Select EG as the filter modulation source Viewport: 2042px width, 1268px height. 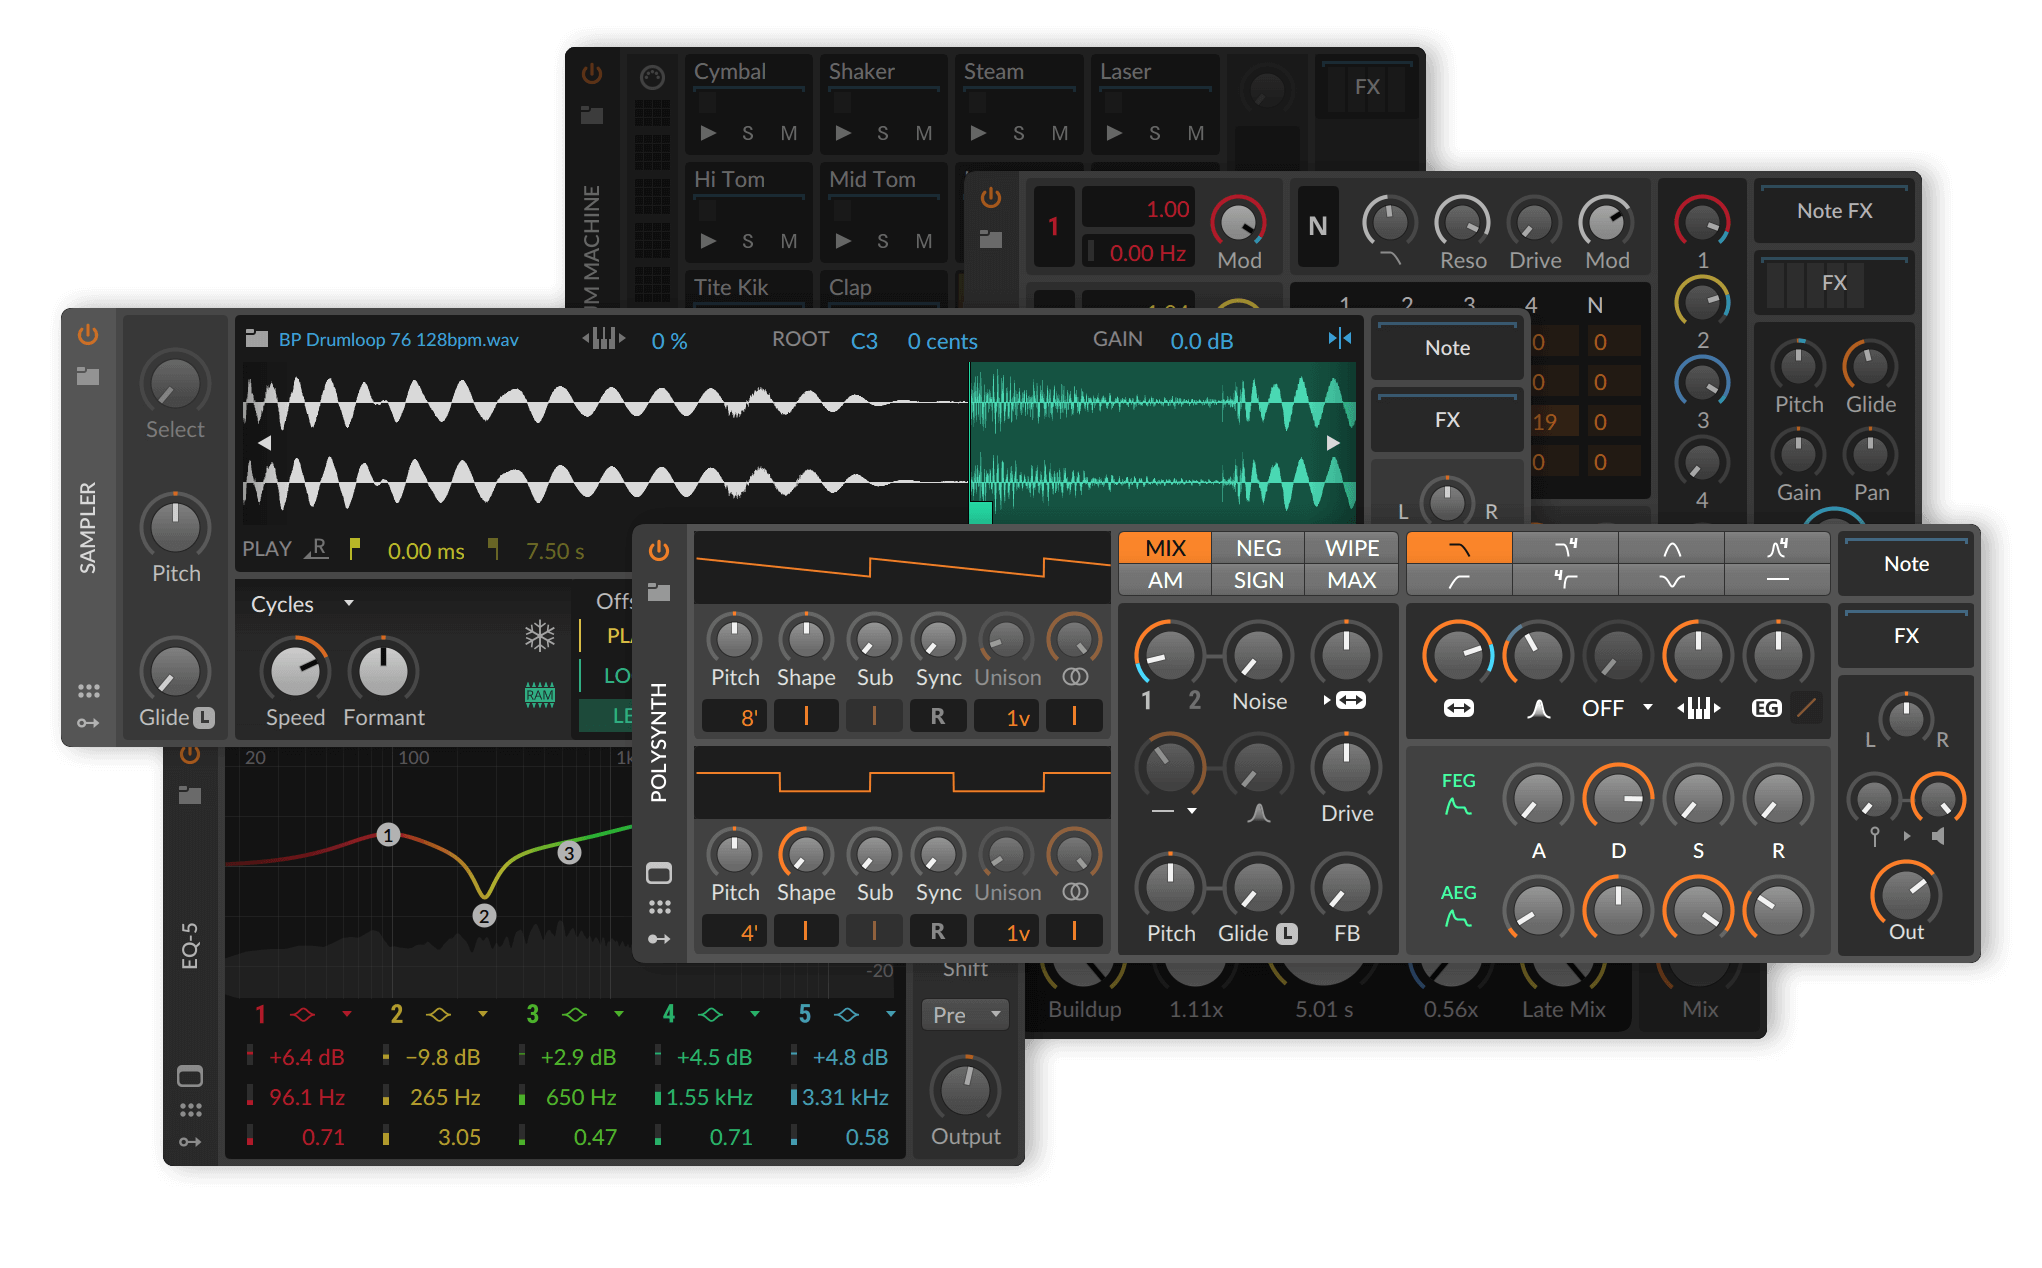tap(1767, 707)
